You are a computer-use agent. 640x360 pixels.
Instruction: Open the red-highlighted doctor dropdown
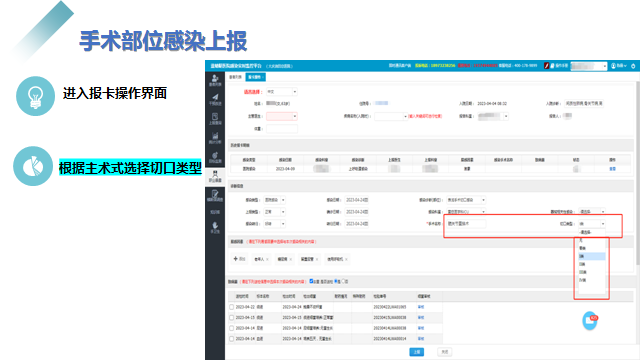point(282,116)
